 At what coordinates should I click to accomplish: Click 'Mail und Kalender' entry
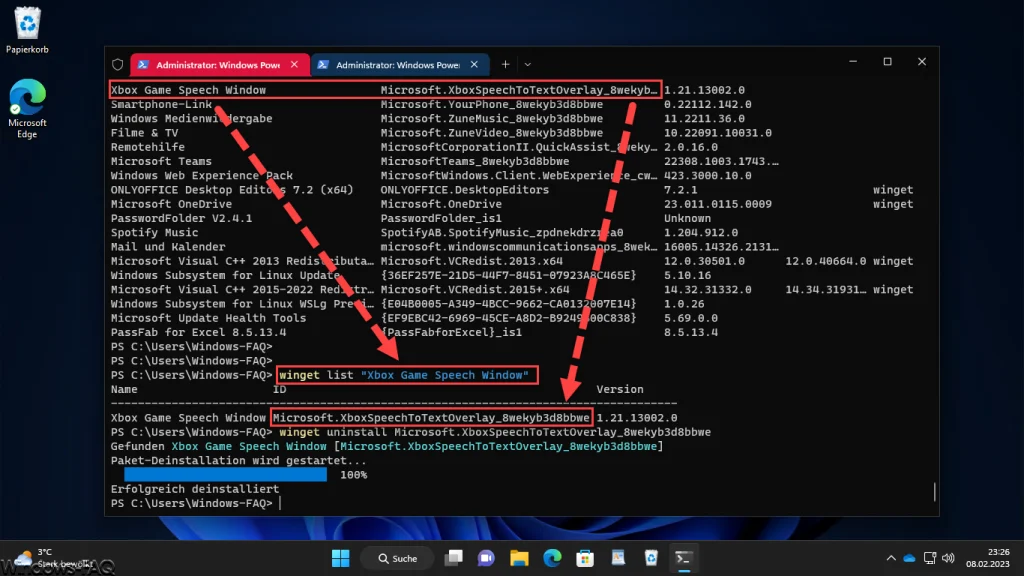click(x=168, y=247)
